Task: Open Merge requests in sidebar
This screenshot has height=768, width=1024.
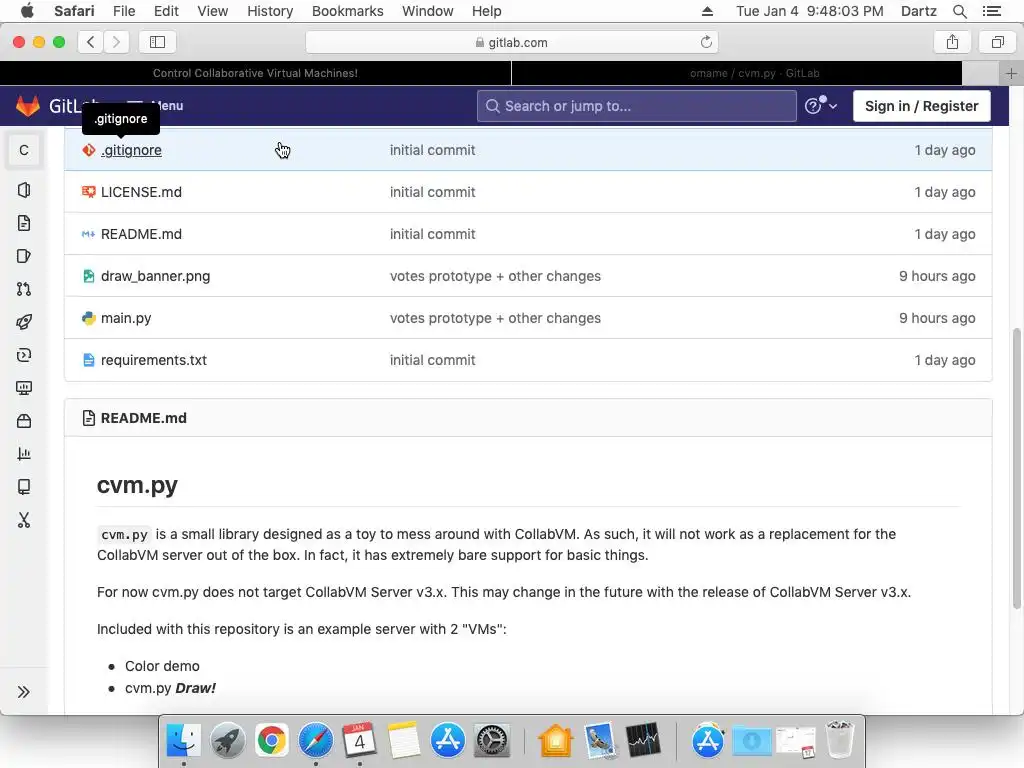Action: [24, 289]
